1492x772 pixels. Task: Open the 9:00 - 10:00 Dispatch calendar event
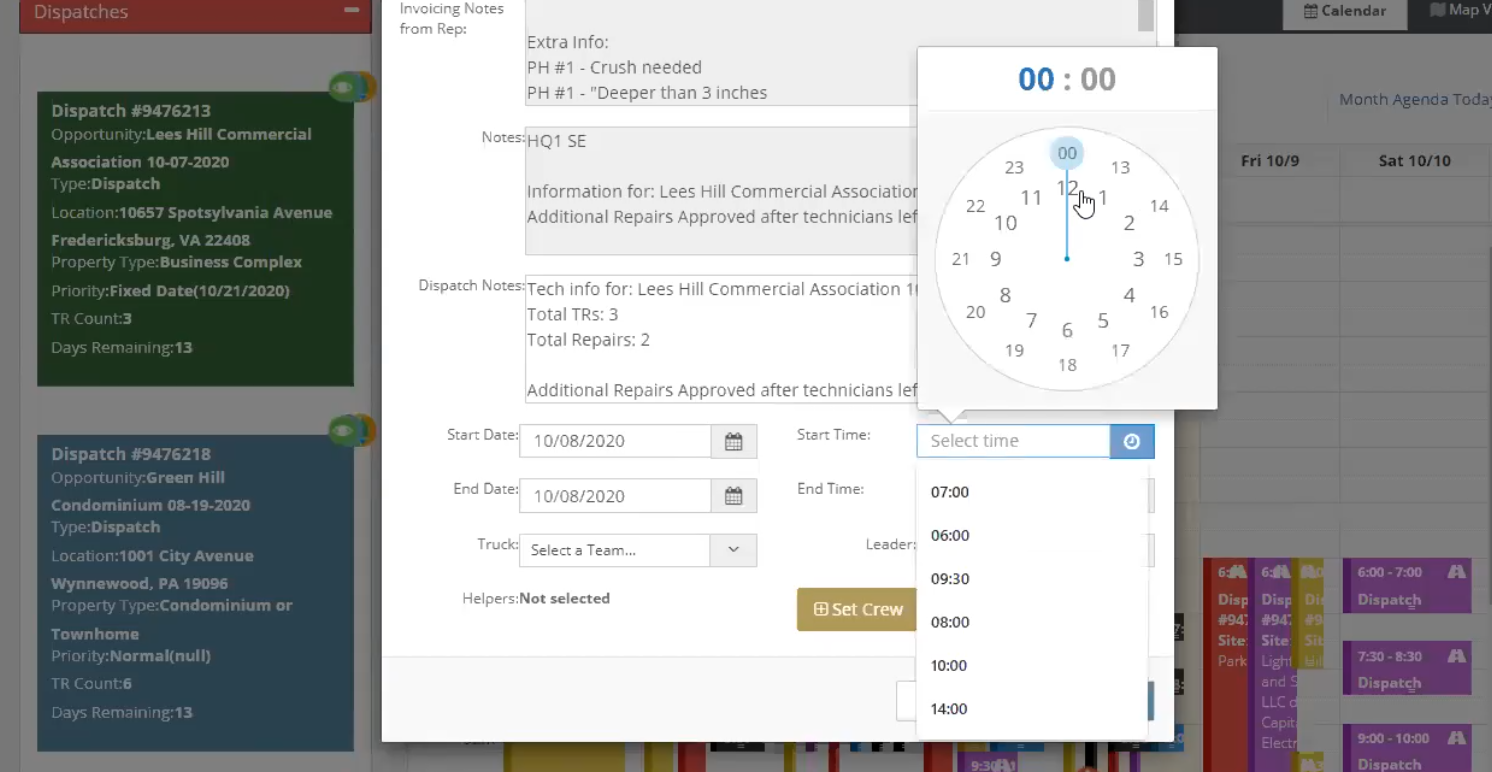click(x=1407, y=750)
